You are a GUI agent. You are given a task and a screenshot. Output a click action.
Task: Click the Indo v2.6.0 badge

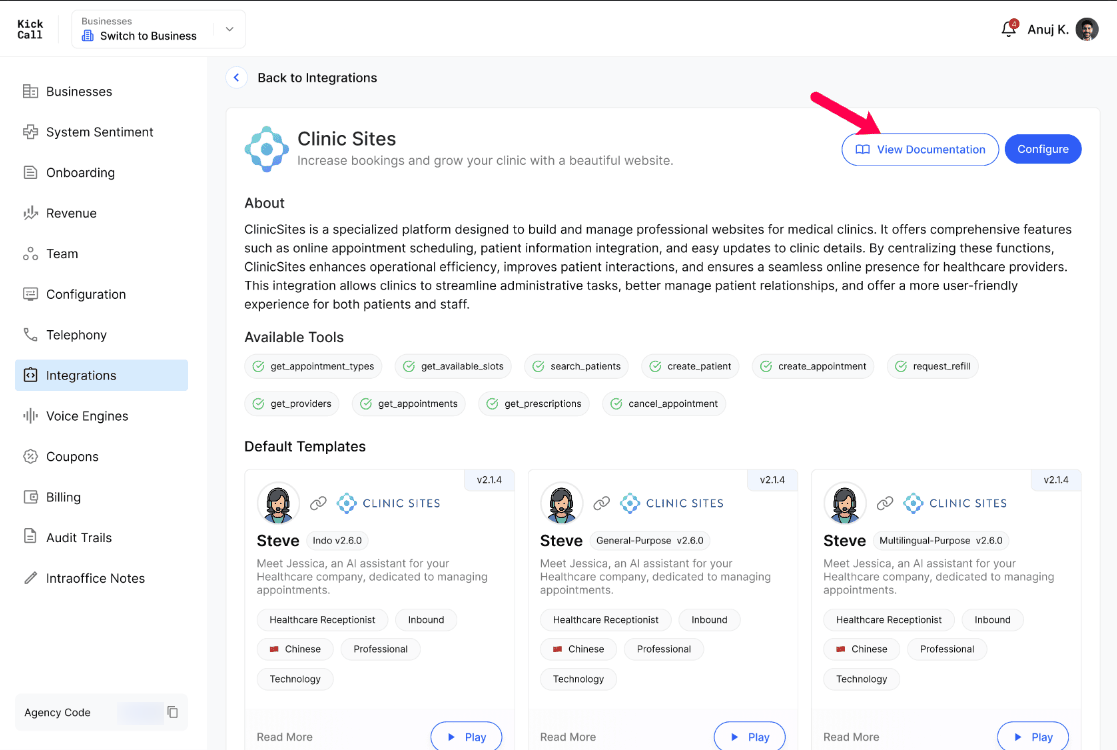[x=337, y=541]
